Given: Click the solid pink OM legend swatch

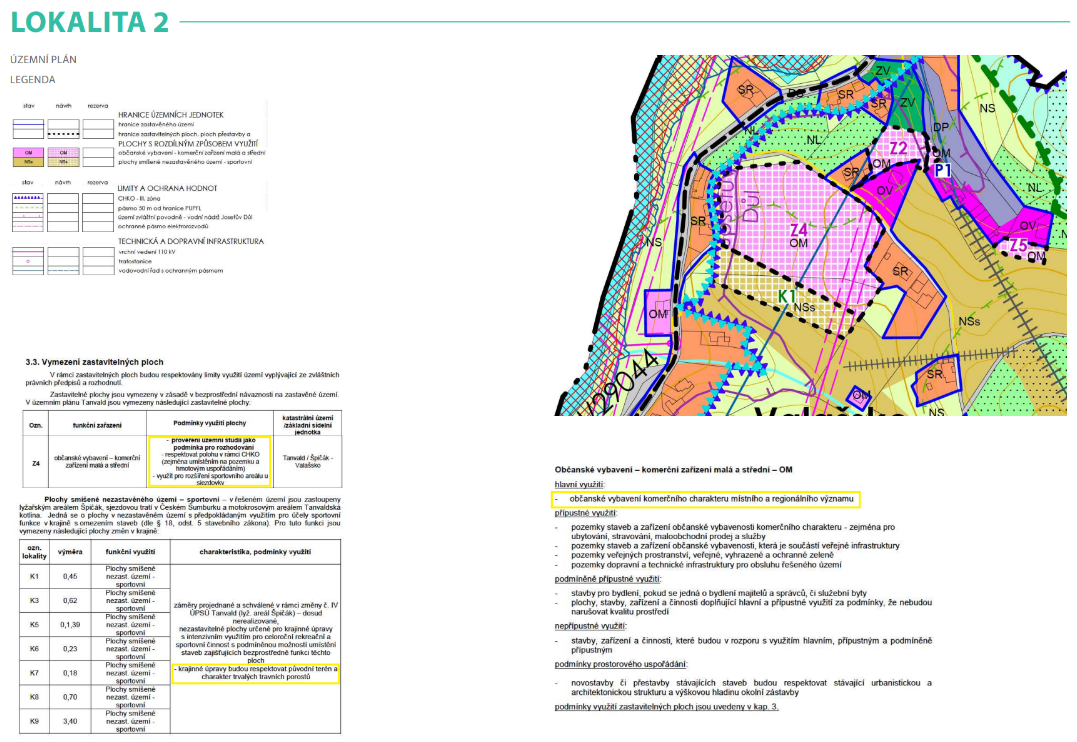Looking at the screenshot, I should coord(27,151).
